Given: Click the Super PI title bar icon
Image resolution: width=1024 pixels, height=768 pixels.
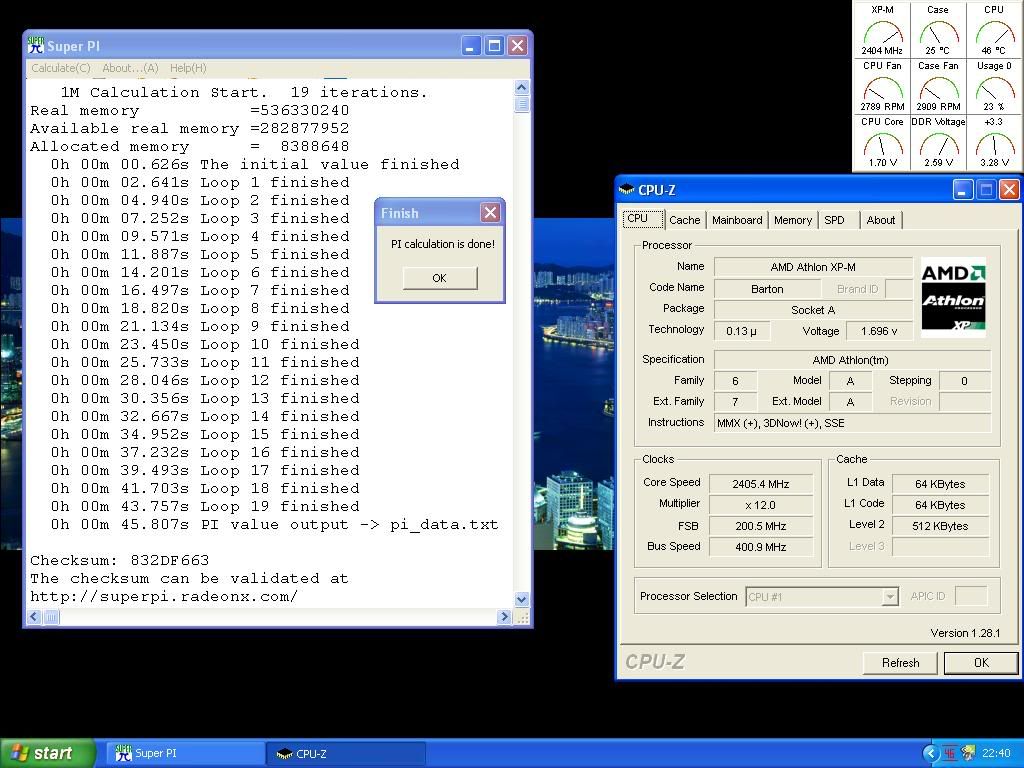Looking at the screenshot, I should (36, 44).
